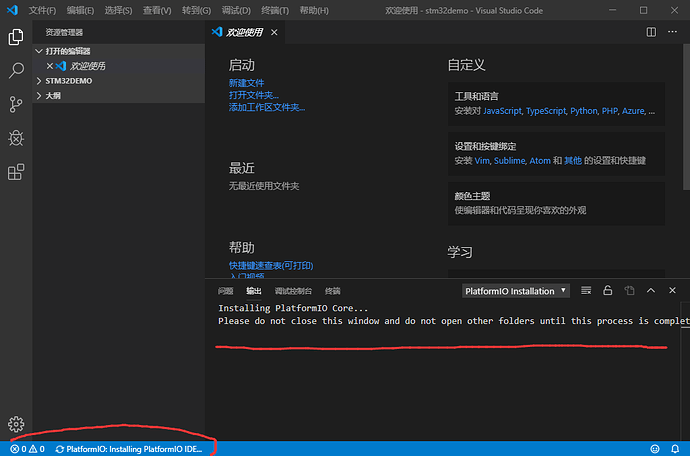Screen dimensions: 690x456
Task: Close the 欢迎使用 editor tab
Action: coord(274,32)
